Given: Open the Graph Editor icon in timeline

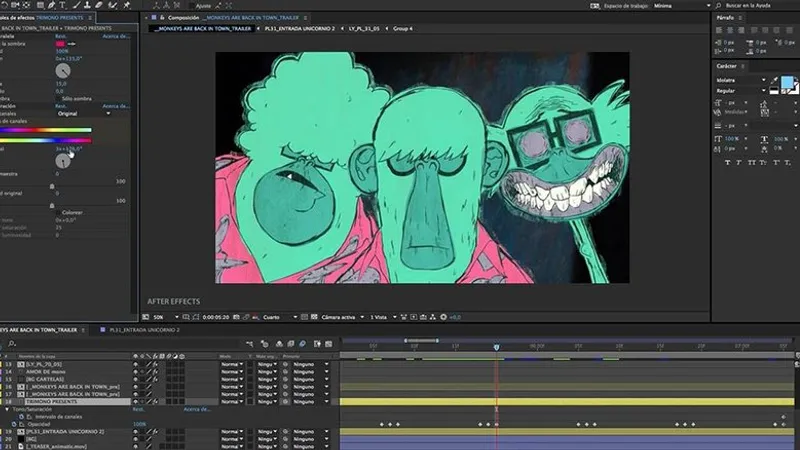Looking at the screenshot, I should [329, 344].
